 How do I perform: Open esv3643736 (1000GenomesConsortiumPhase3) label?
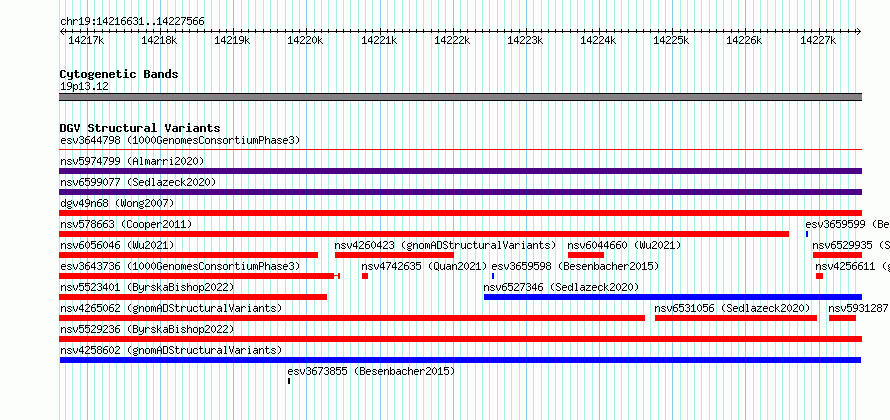pyautogui.click(x=180, y=266)
